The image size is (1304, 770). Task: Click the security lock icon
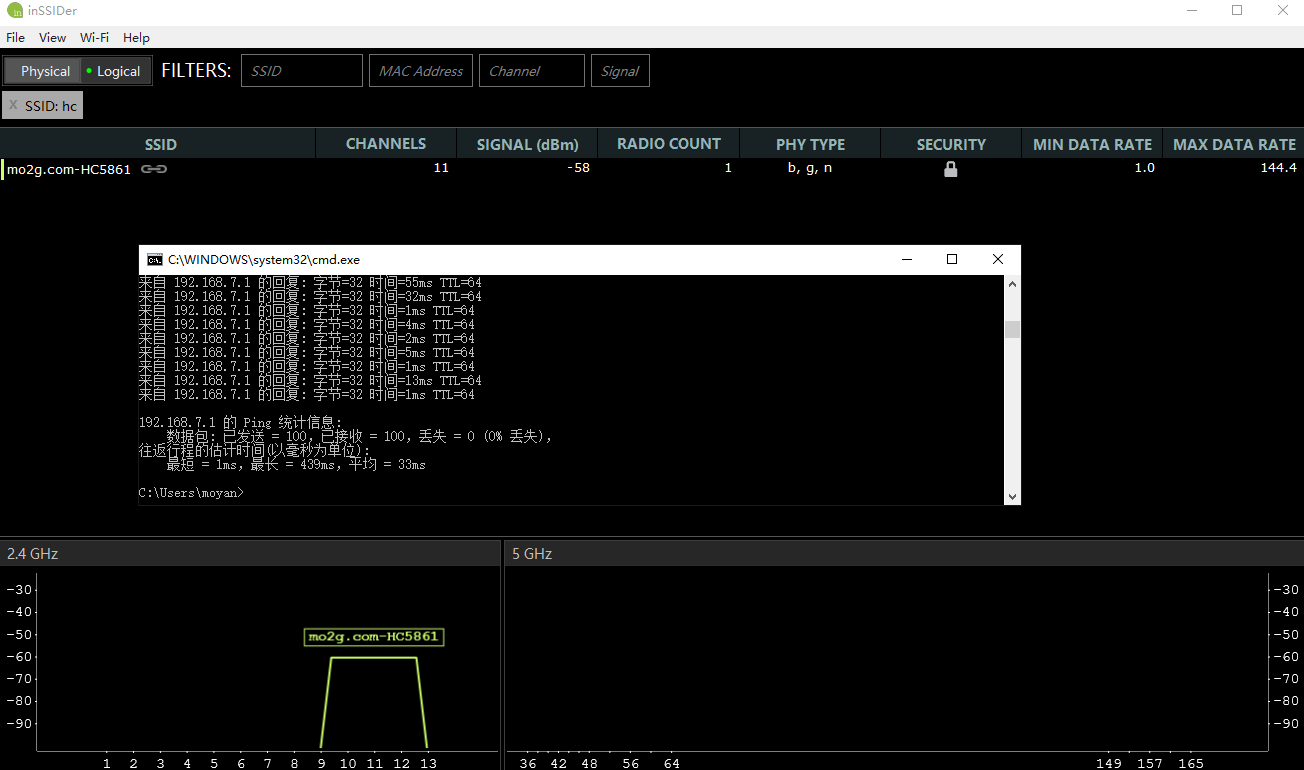951,169
